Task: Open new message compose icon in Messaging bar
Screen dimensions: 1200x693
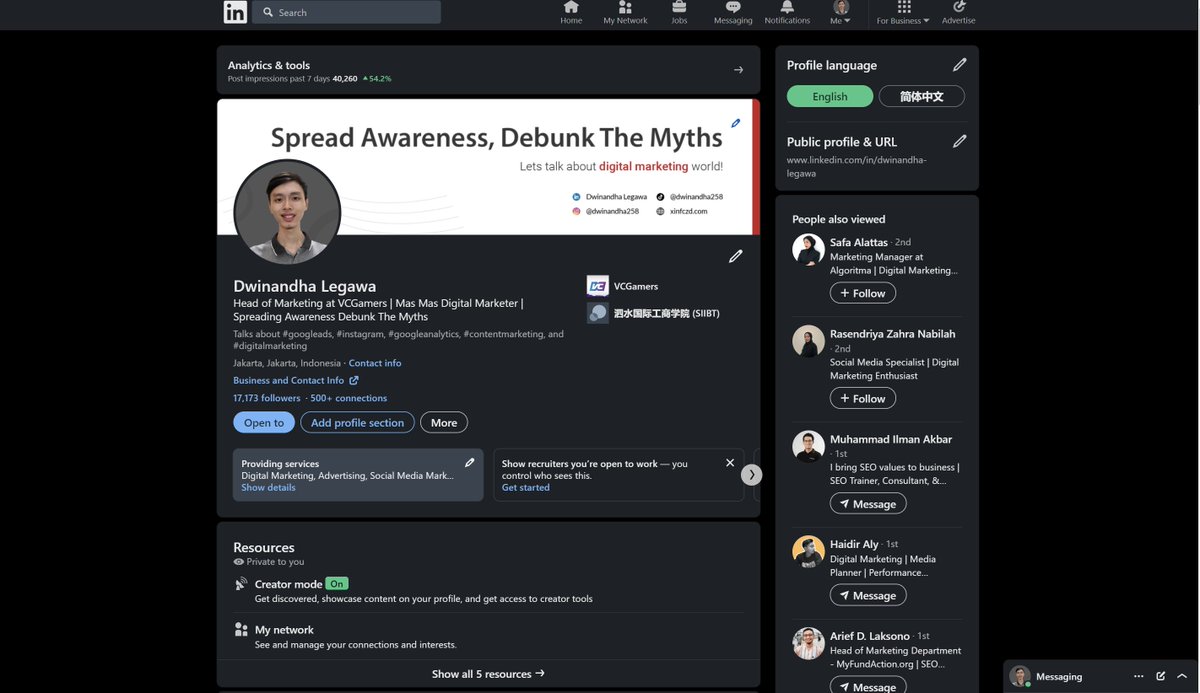Action: pyautogui.click(x=1161, y=676)
